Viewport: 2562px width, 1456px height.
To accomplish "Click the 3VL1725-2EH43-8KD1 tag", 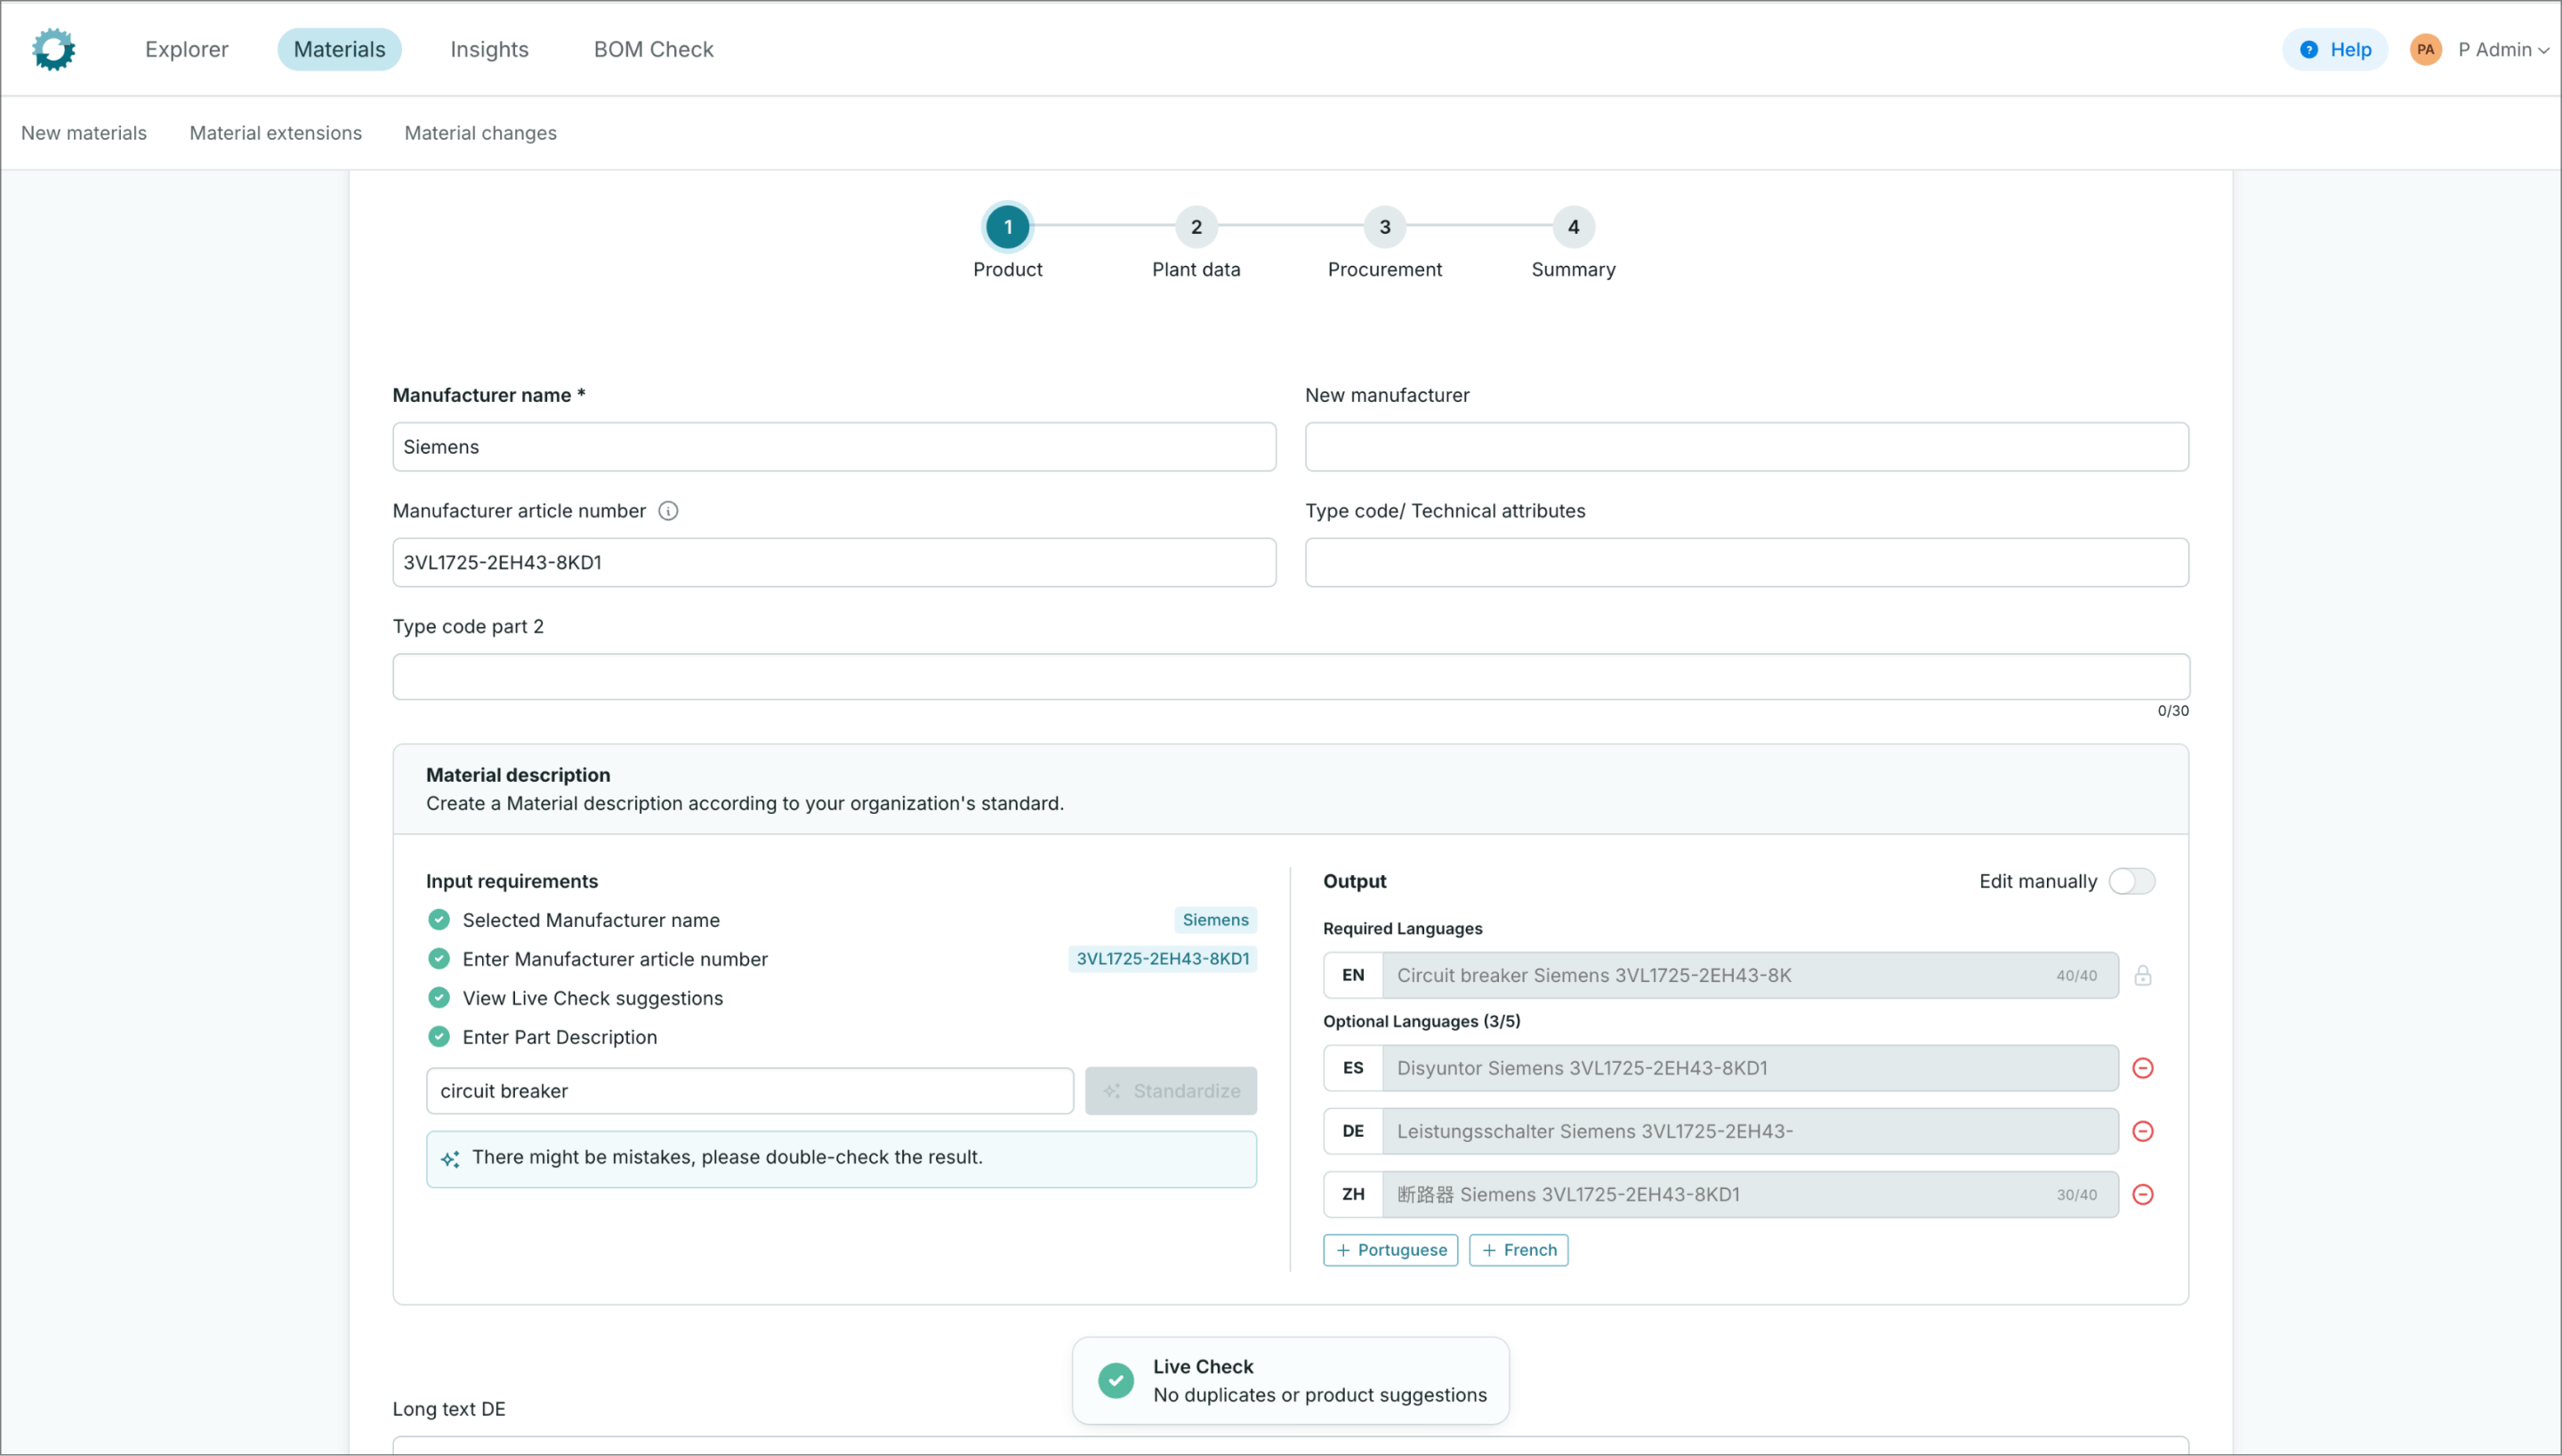I will 1162,959.
